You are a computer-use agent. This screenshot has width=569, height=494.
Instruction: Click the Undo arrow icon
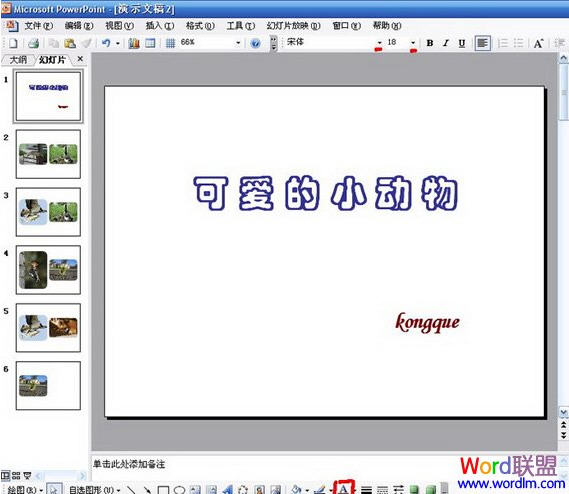click(x=106, y=43)
